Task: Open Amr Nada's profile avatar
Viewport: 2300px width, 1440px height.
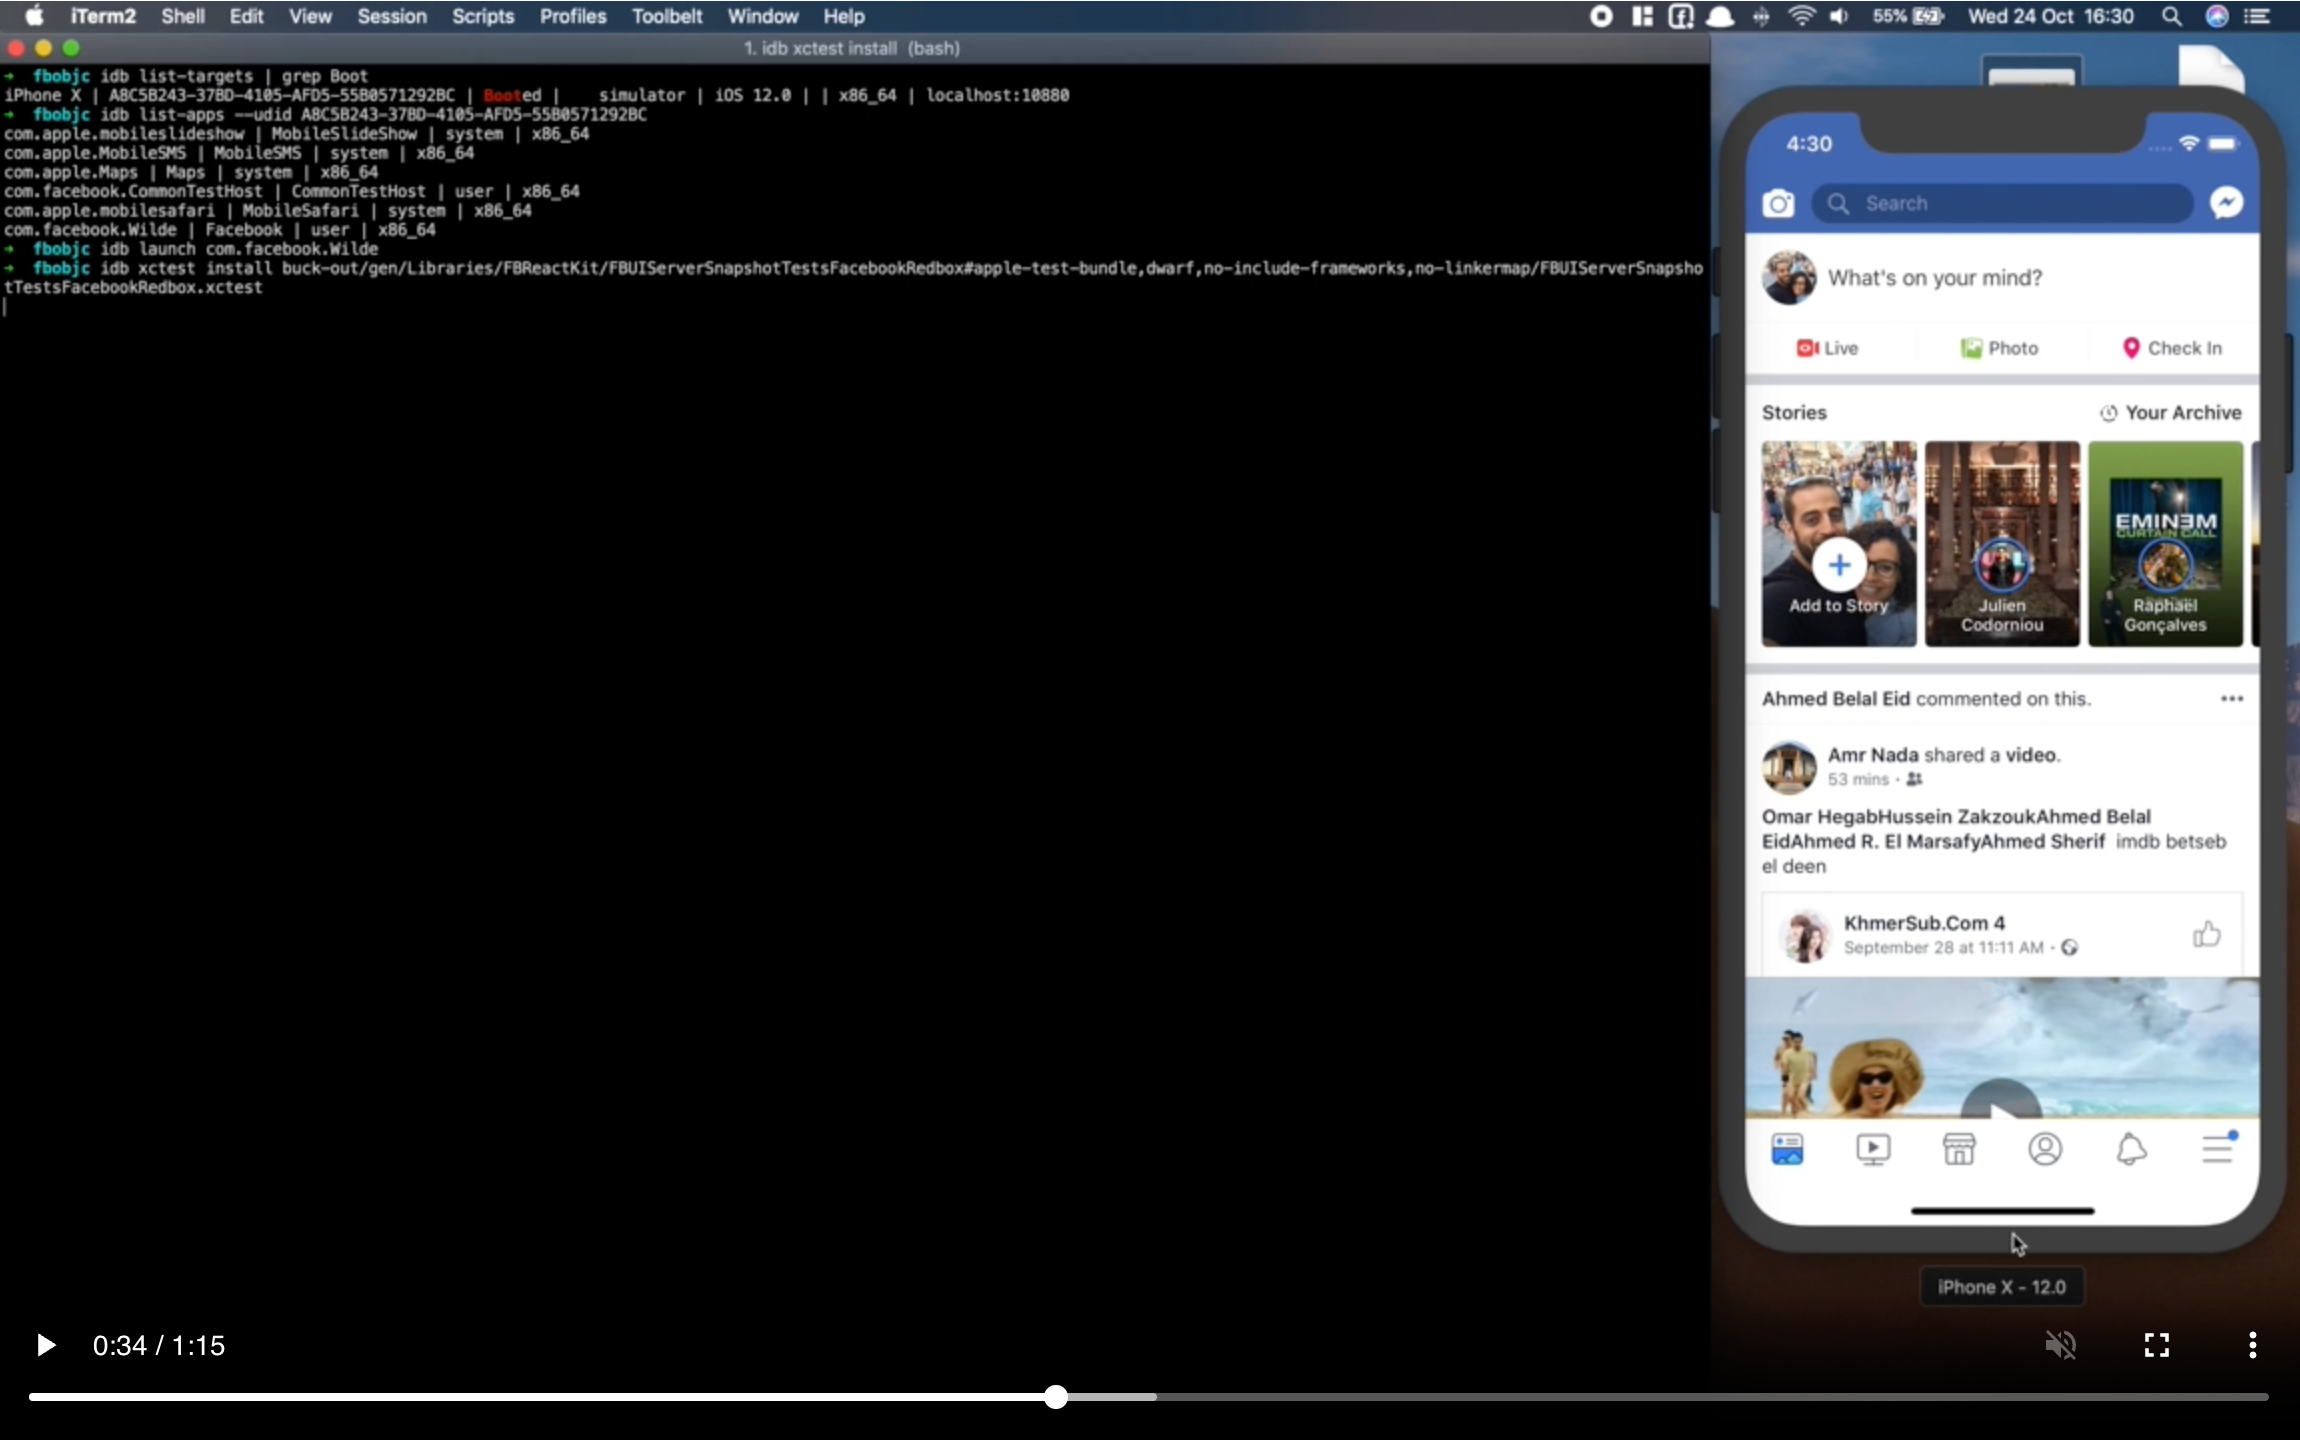Action: [1788, 767]
